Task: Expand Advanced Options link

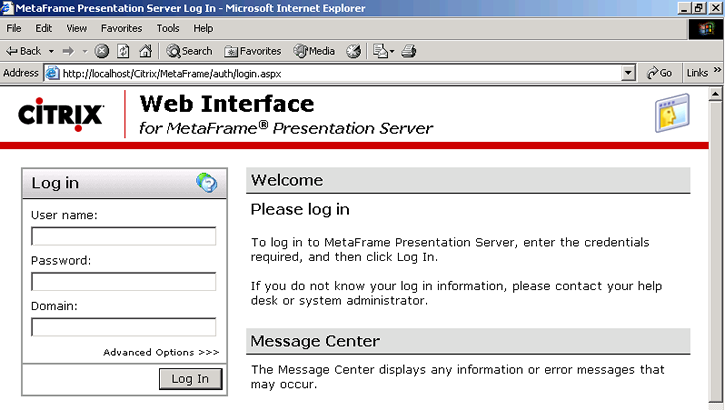Action: coord(161,352)
